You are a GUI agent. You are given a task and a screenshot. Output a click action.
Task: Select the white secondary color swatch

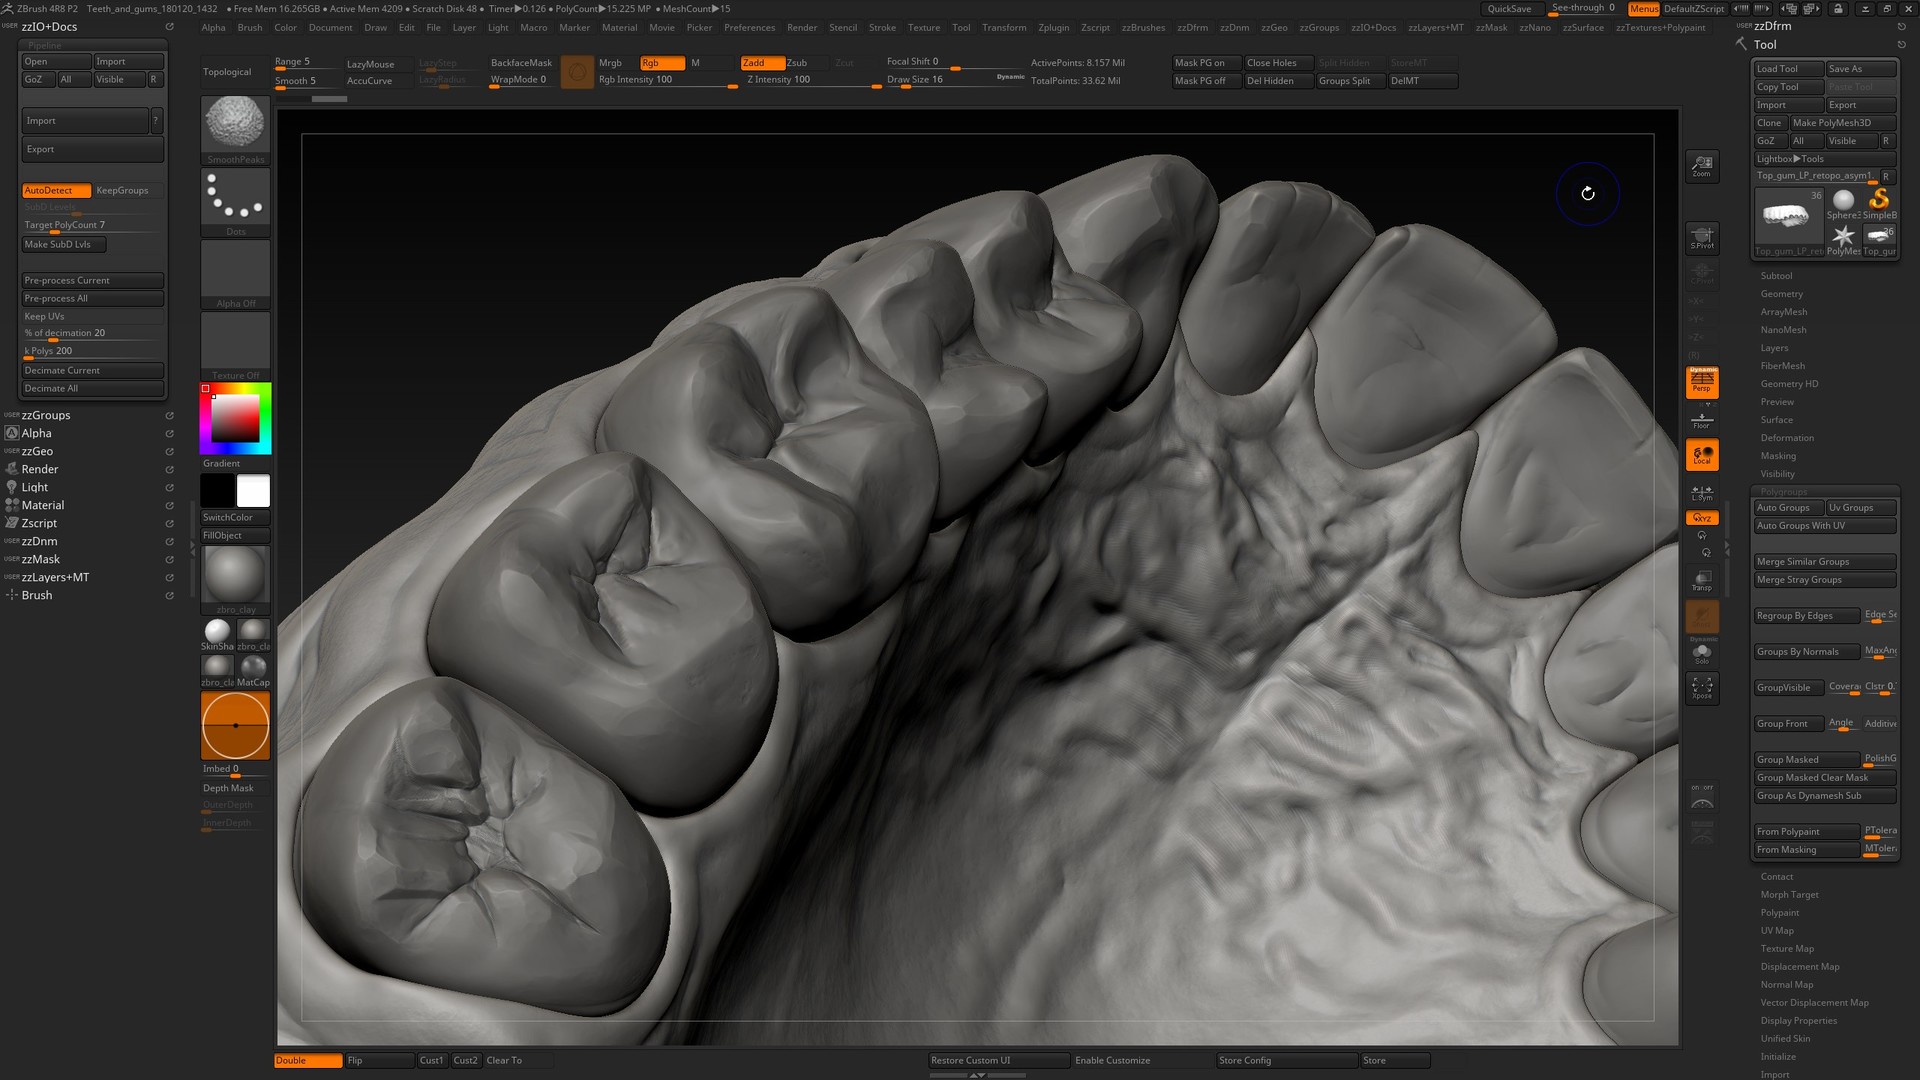pyautogui.click(x=253, y=491)
